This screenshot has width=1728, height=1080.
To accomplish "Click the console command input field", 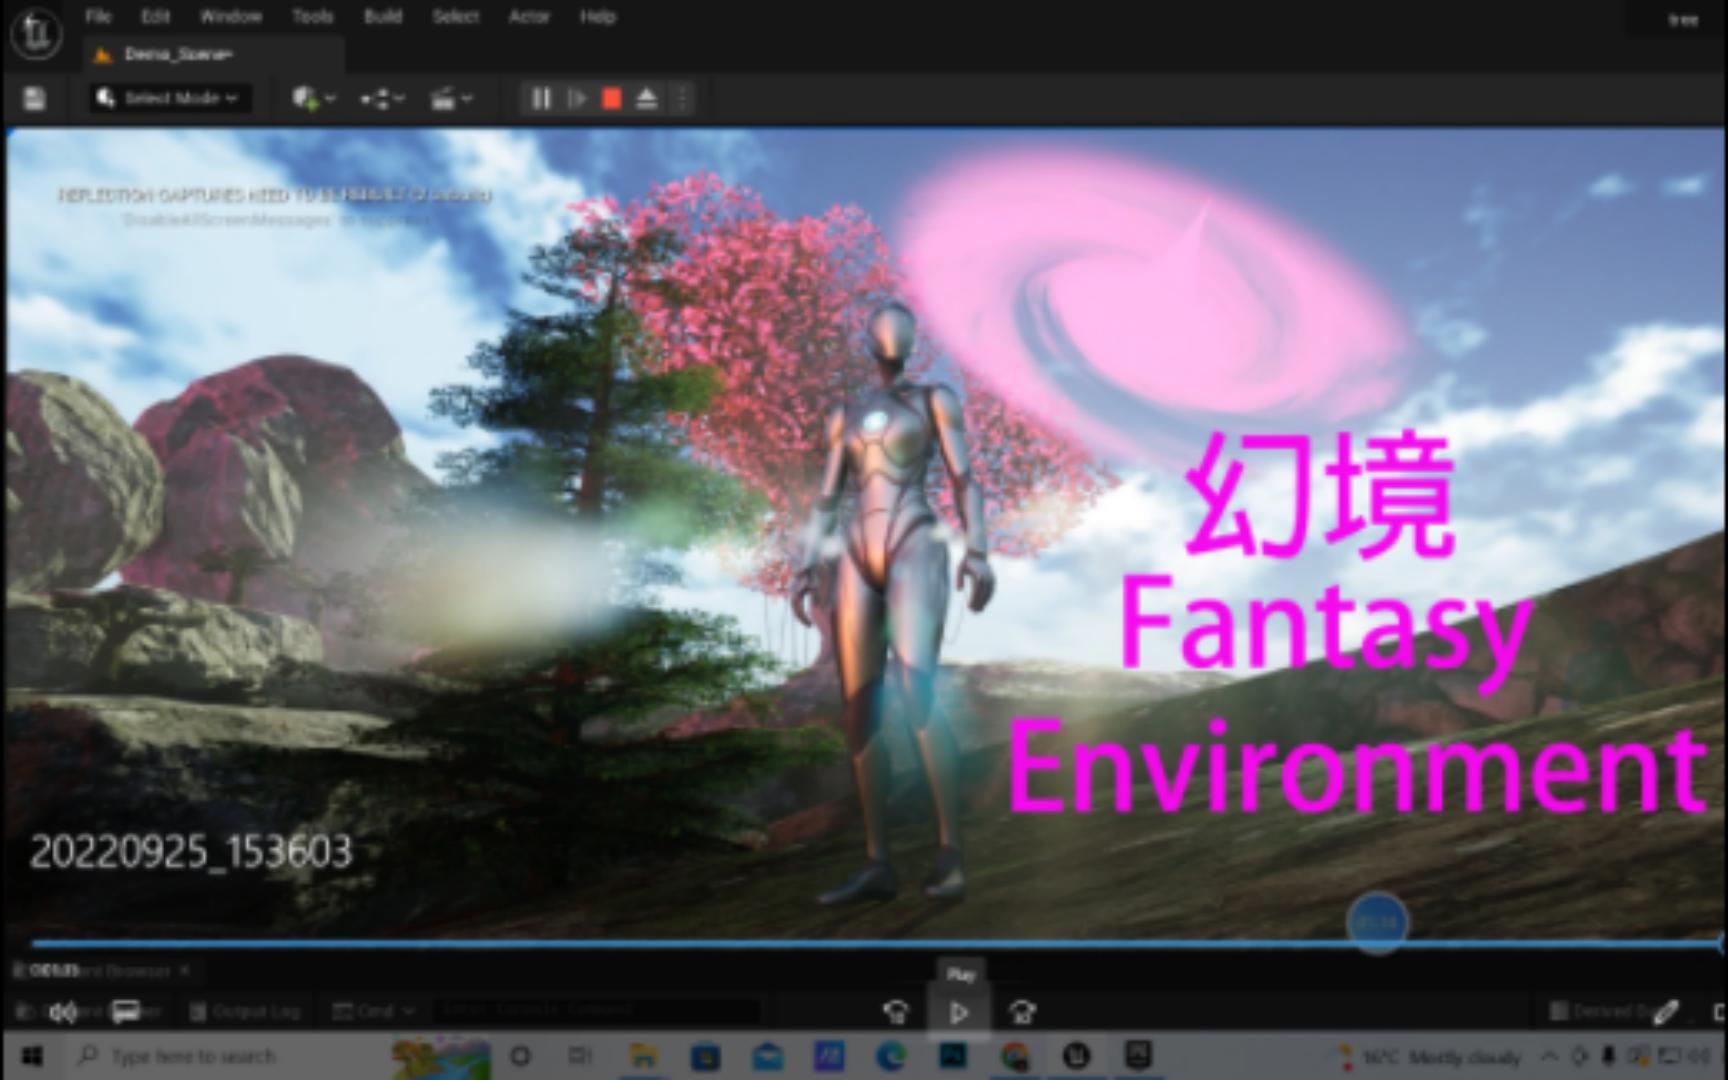I will (x=596, y=1012).
